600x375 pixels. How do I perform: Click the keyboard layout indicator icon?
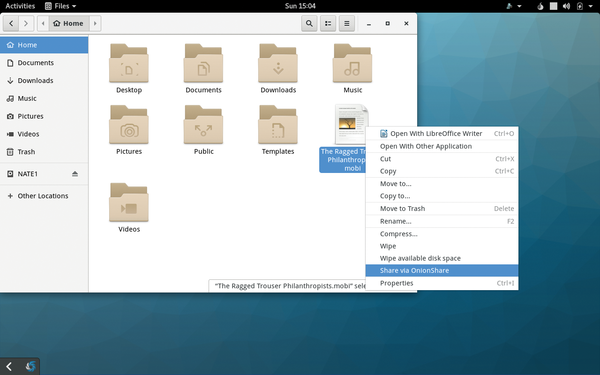coord(553,6)
